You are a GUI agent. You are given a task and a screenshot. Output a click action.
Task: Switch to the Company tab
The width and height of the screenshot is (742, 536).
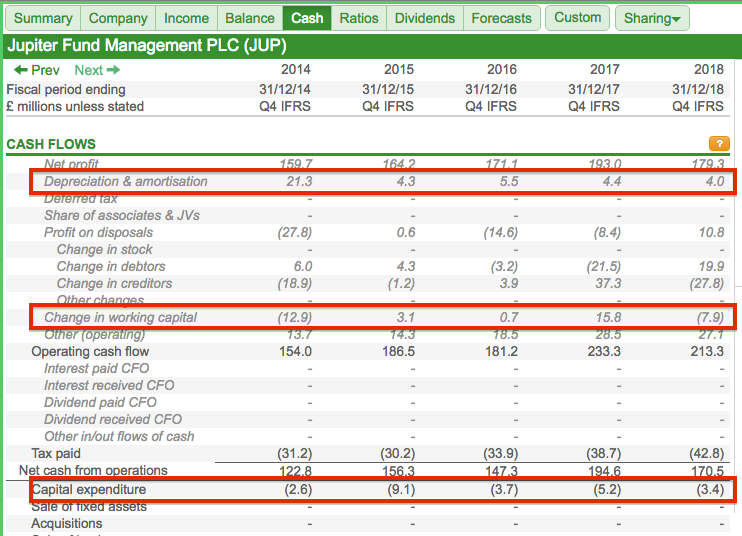(x=118, y=18)
